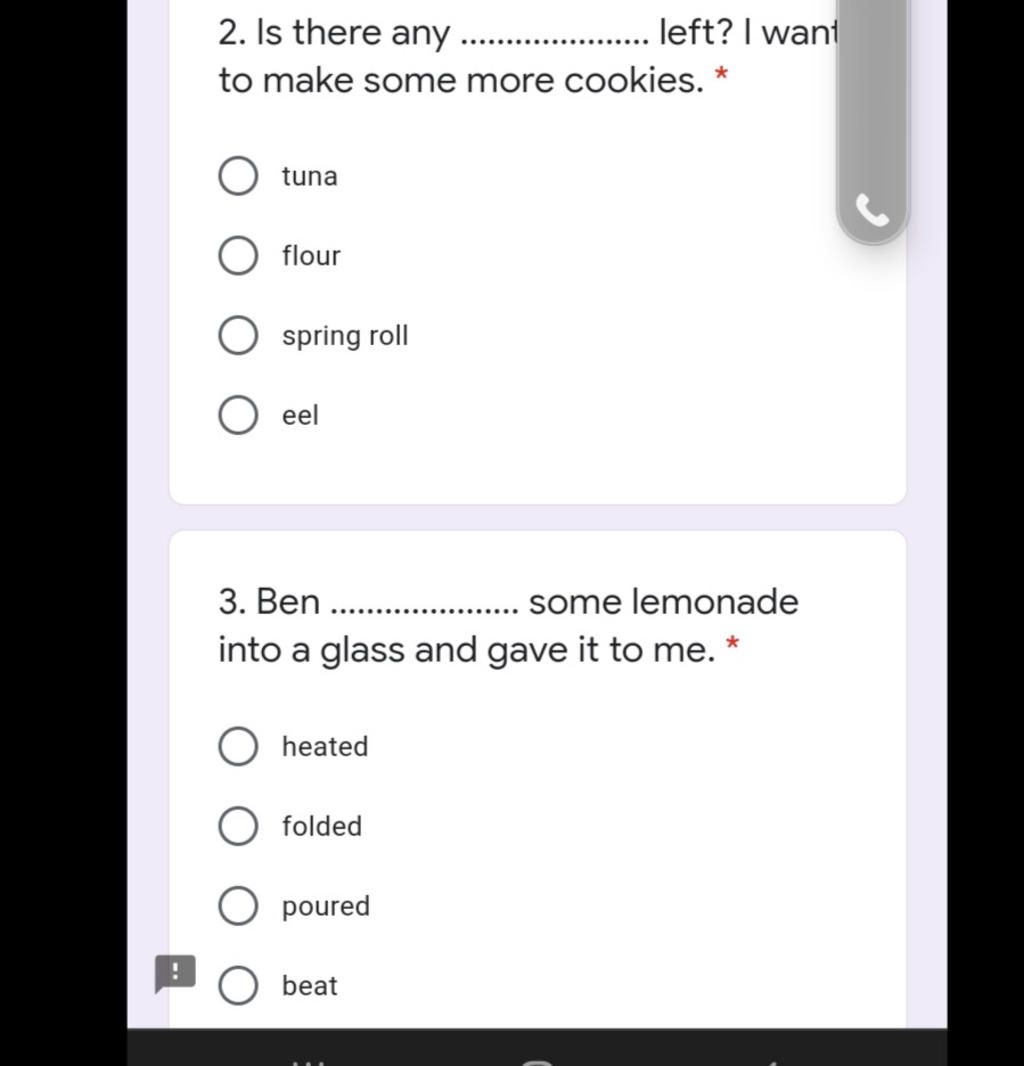This screenshot has width=1024, height=1066.
Task: Click the tuna answer label text
Action: coord(309,177)
